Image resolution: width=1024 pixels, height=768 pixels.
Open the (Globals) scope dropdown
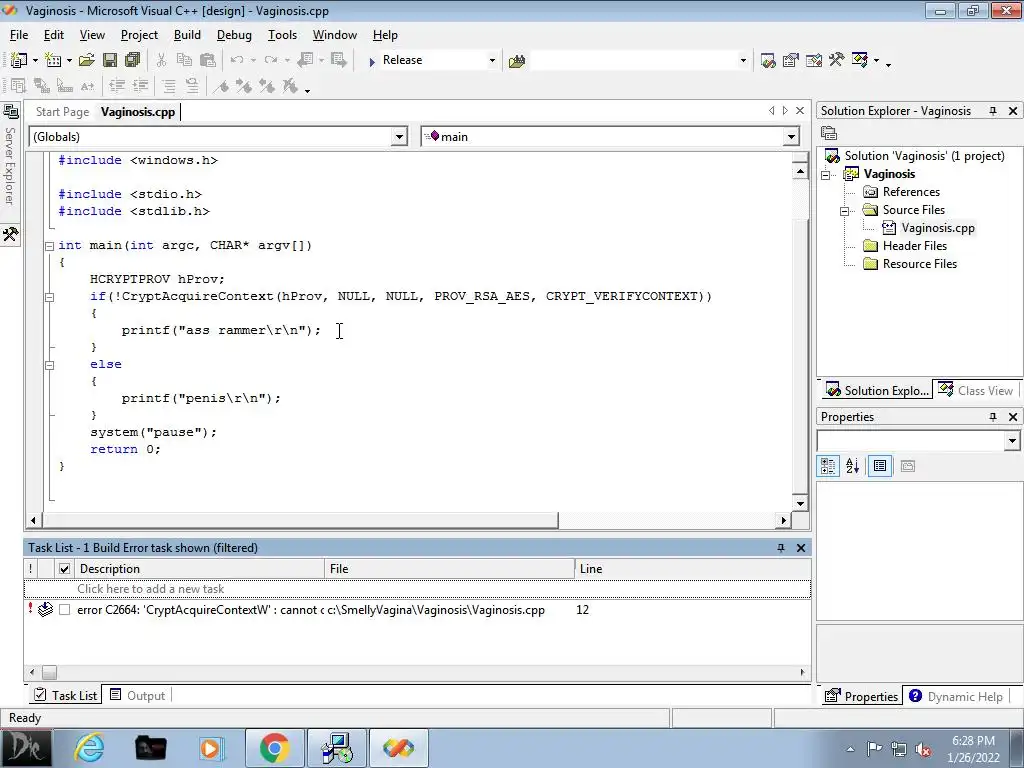[x=398, y=136]
